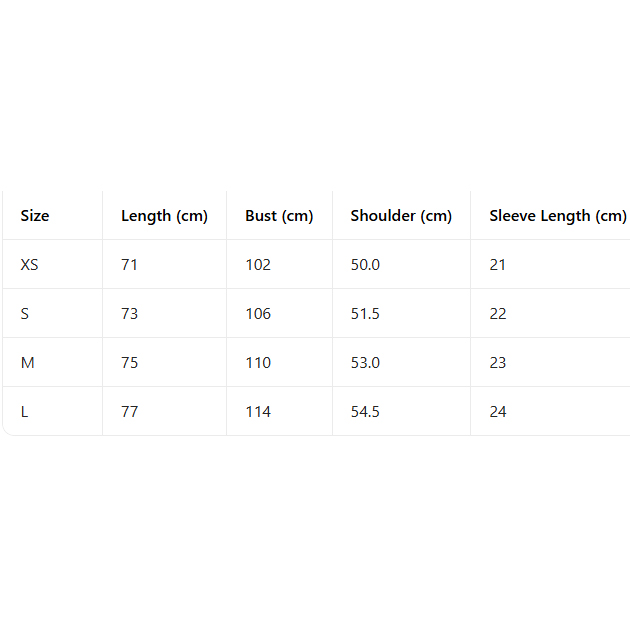Select the bust value 102
Image resolution: width=630 pixels, height=629 pixels.
click(x=258, y=265)
